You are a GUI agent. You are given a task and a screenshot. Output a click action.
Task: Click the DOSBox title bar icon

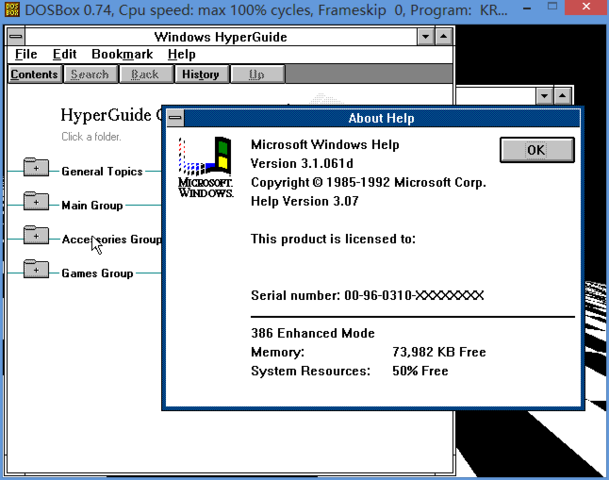point(12,9)
